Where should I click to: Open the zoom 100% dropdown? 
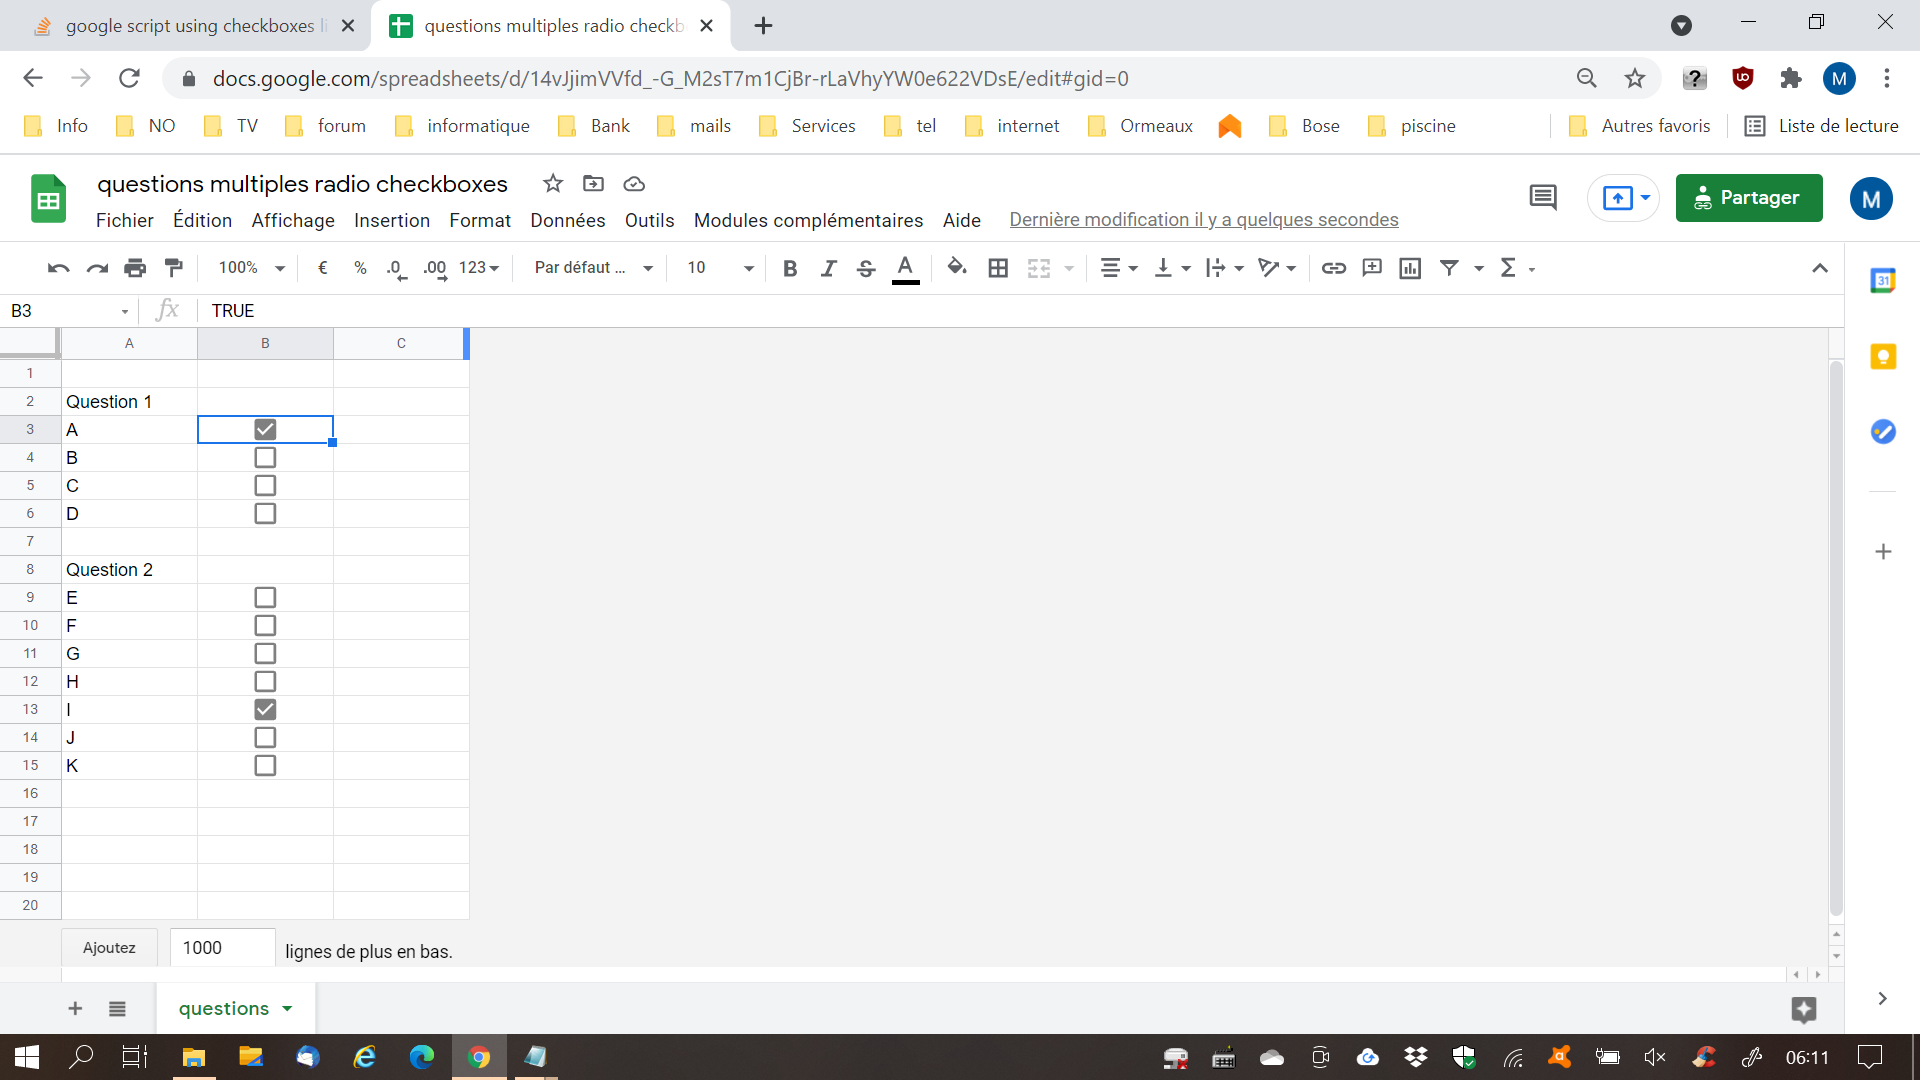251,267
